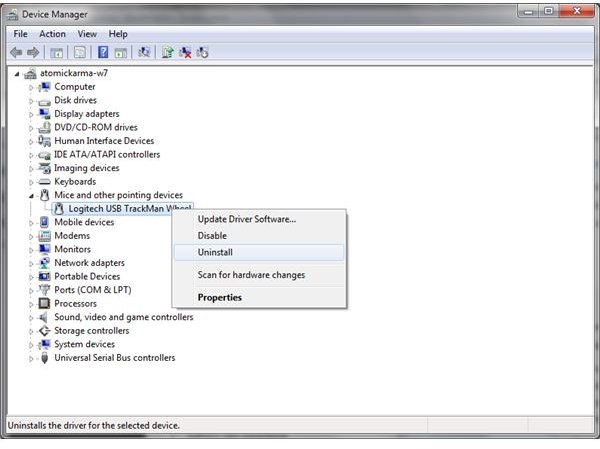The width and height of the screenshot is (600, 449).
Task: Choose Disable in the context menu
Action: (x=259, y=236)
